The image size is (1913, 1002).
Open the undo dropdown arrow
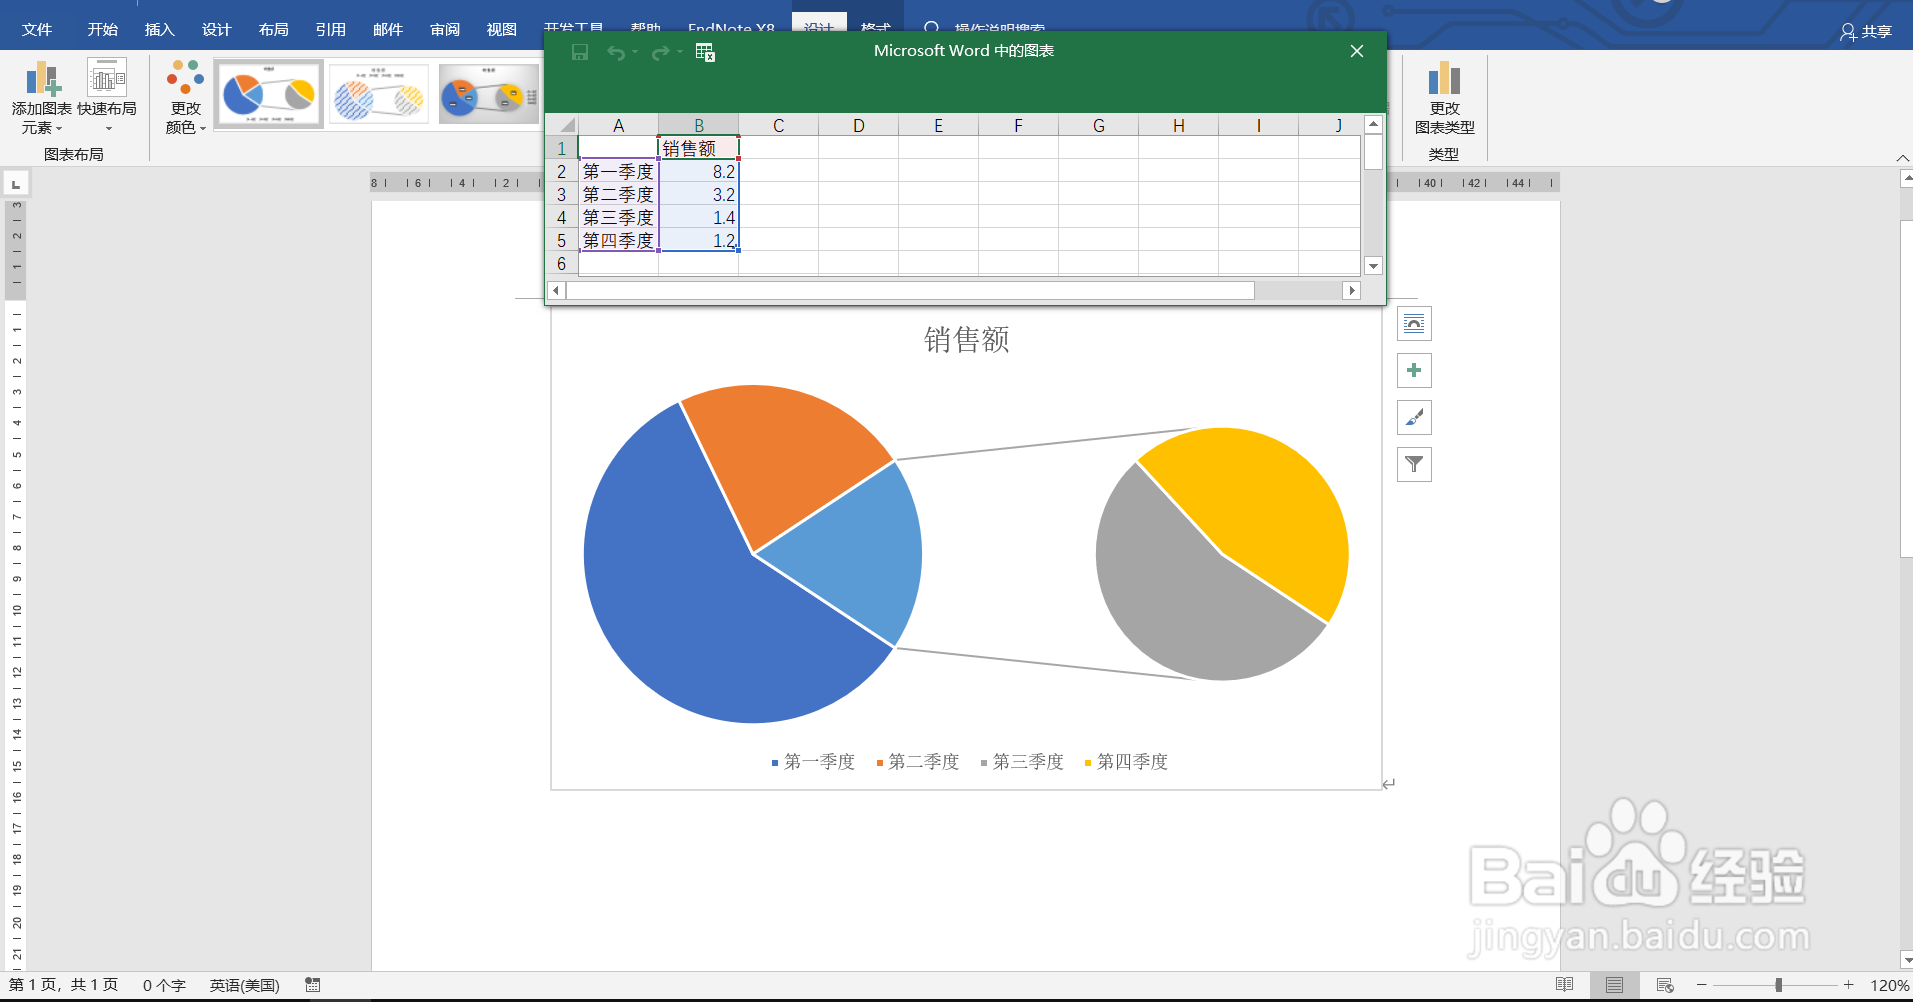(x=633, y=53)
